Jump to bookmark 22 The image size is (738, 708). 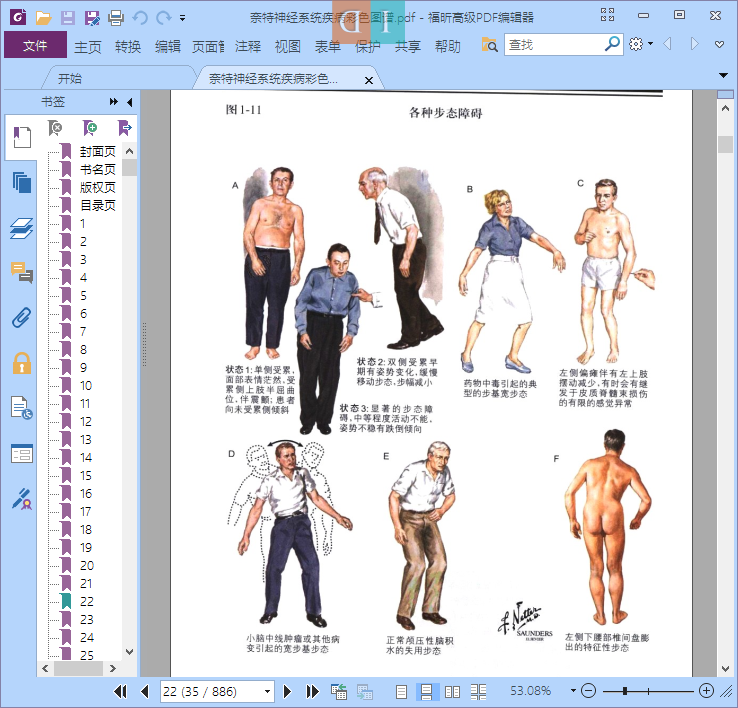pos(87,602)
